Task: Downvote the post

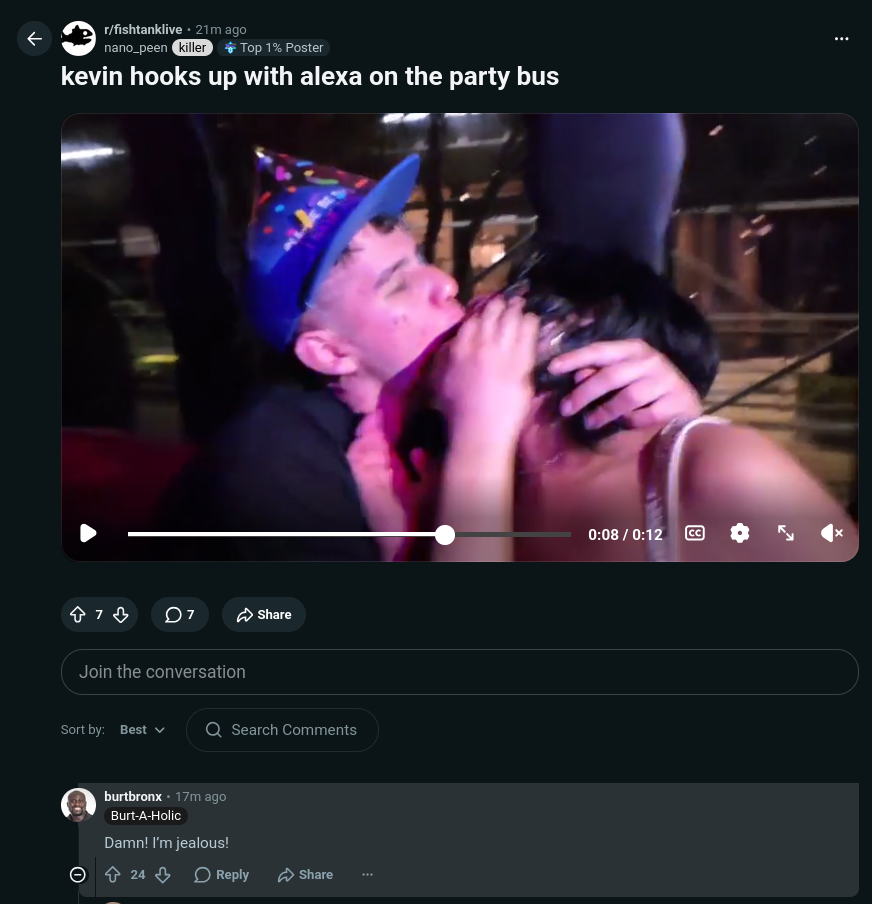Action: click(x=121, y=615)
